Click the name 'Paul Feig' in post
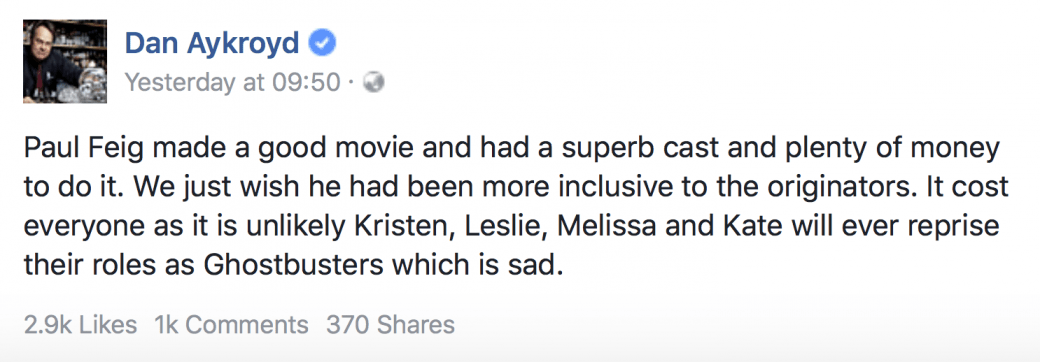Viewport: 1040px width, 362px height. tap(81, 149)
